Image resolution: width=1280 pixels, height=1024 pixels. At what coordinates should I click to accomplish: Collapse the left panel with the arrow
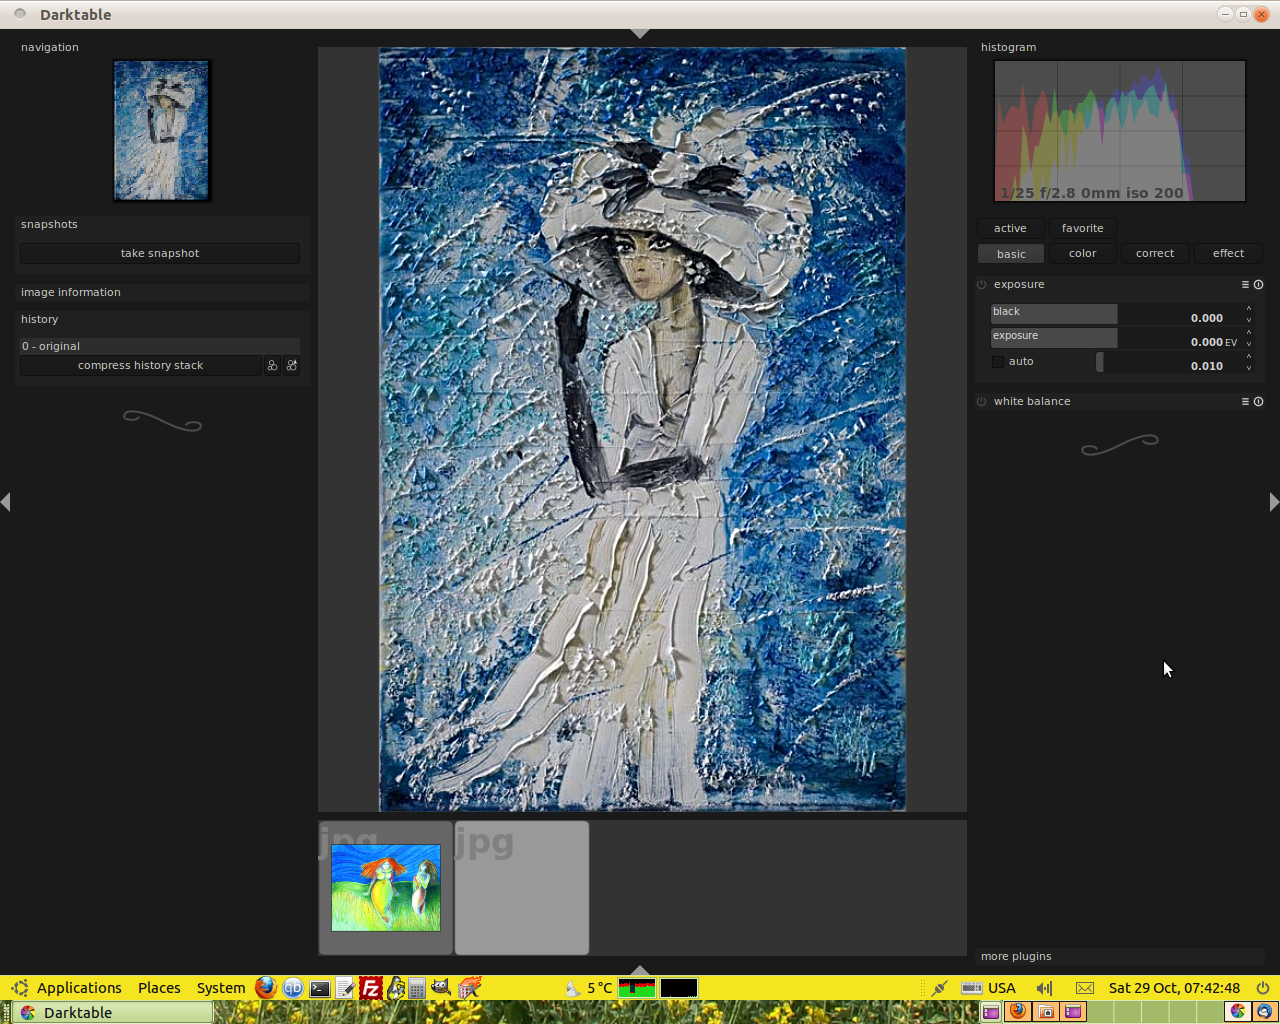coord(6,502)
